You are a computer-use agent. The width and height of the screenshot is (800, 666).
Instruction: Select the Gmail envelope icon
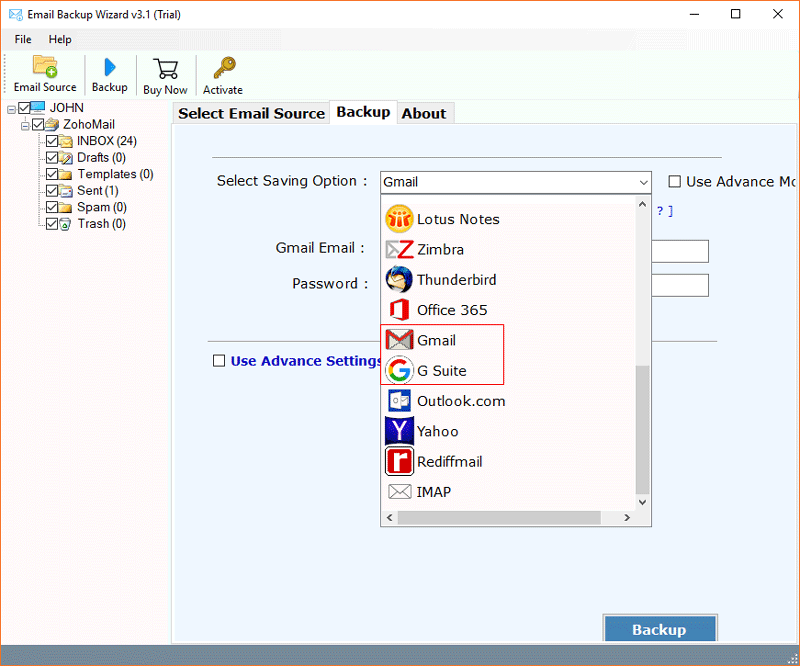point(399,340)
